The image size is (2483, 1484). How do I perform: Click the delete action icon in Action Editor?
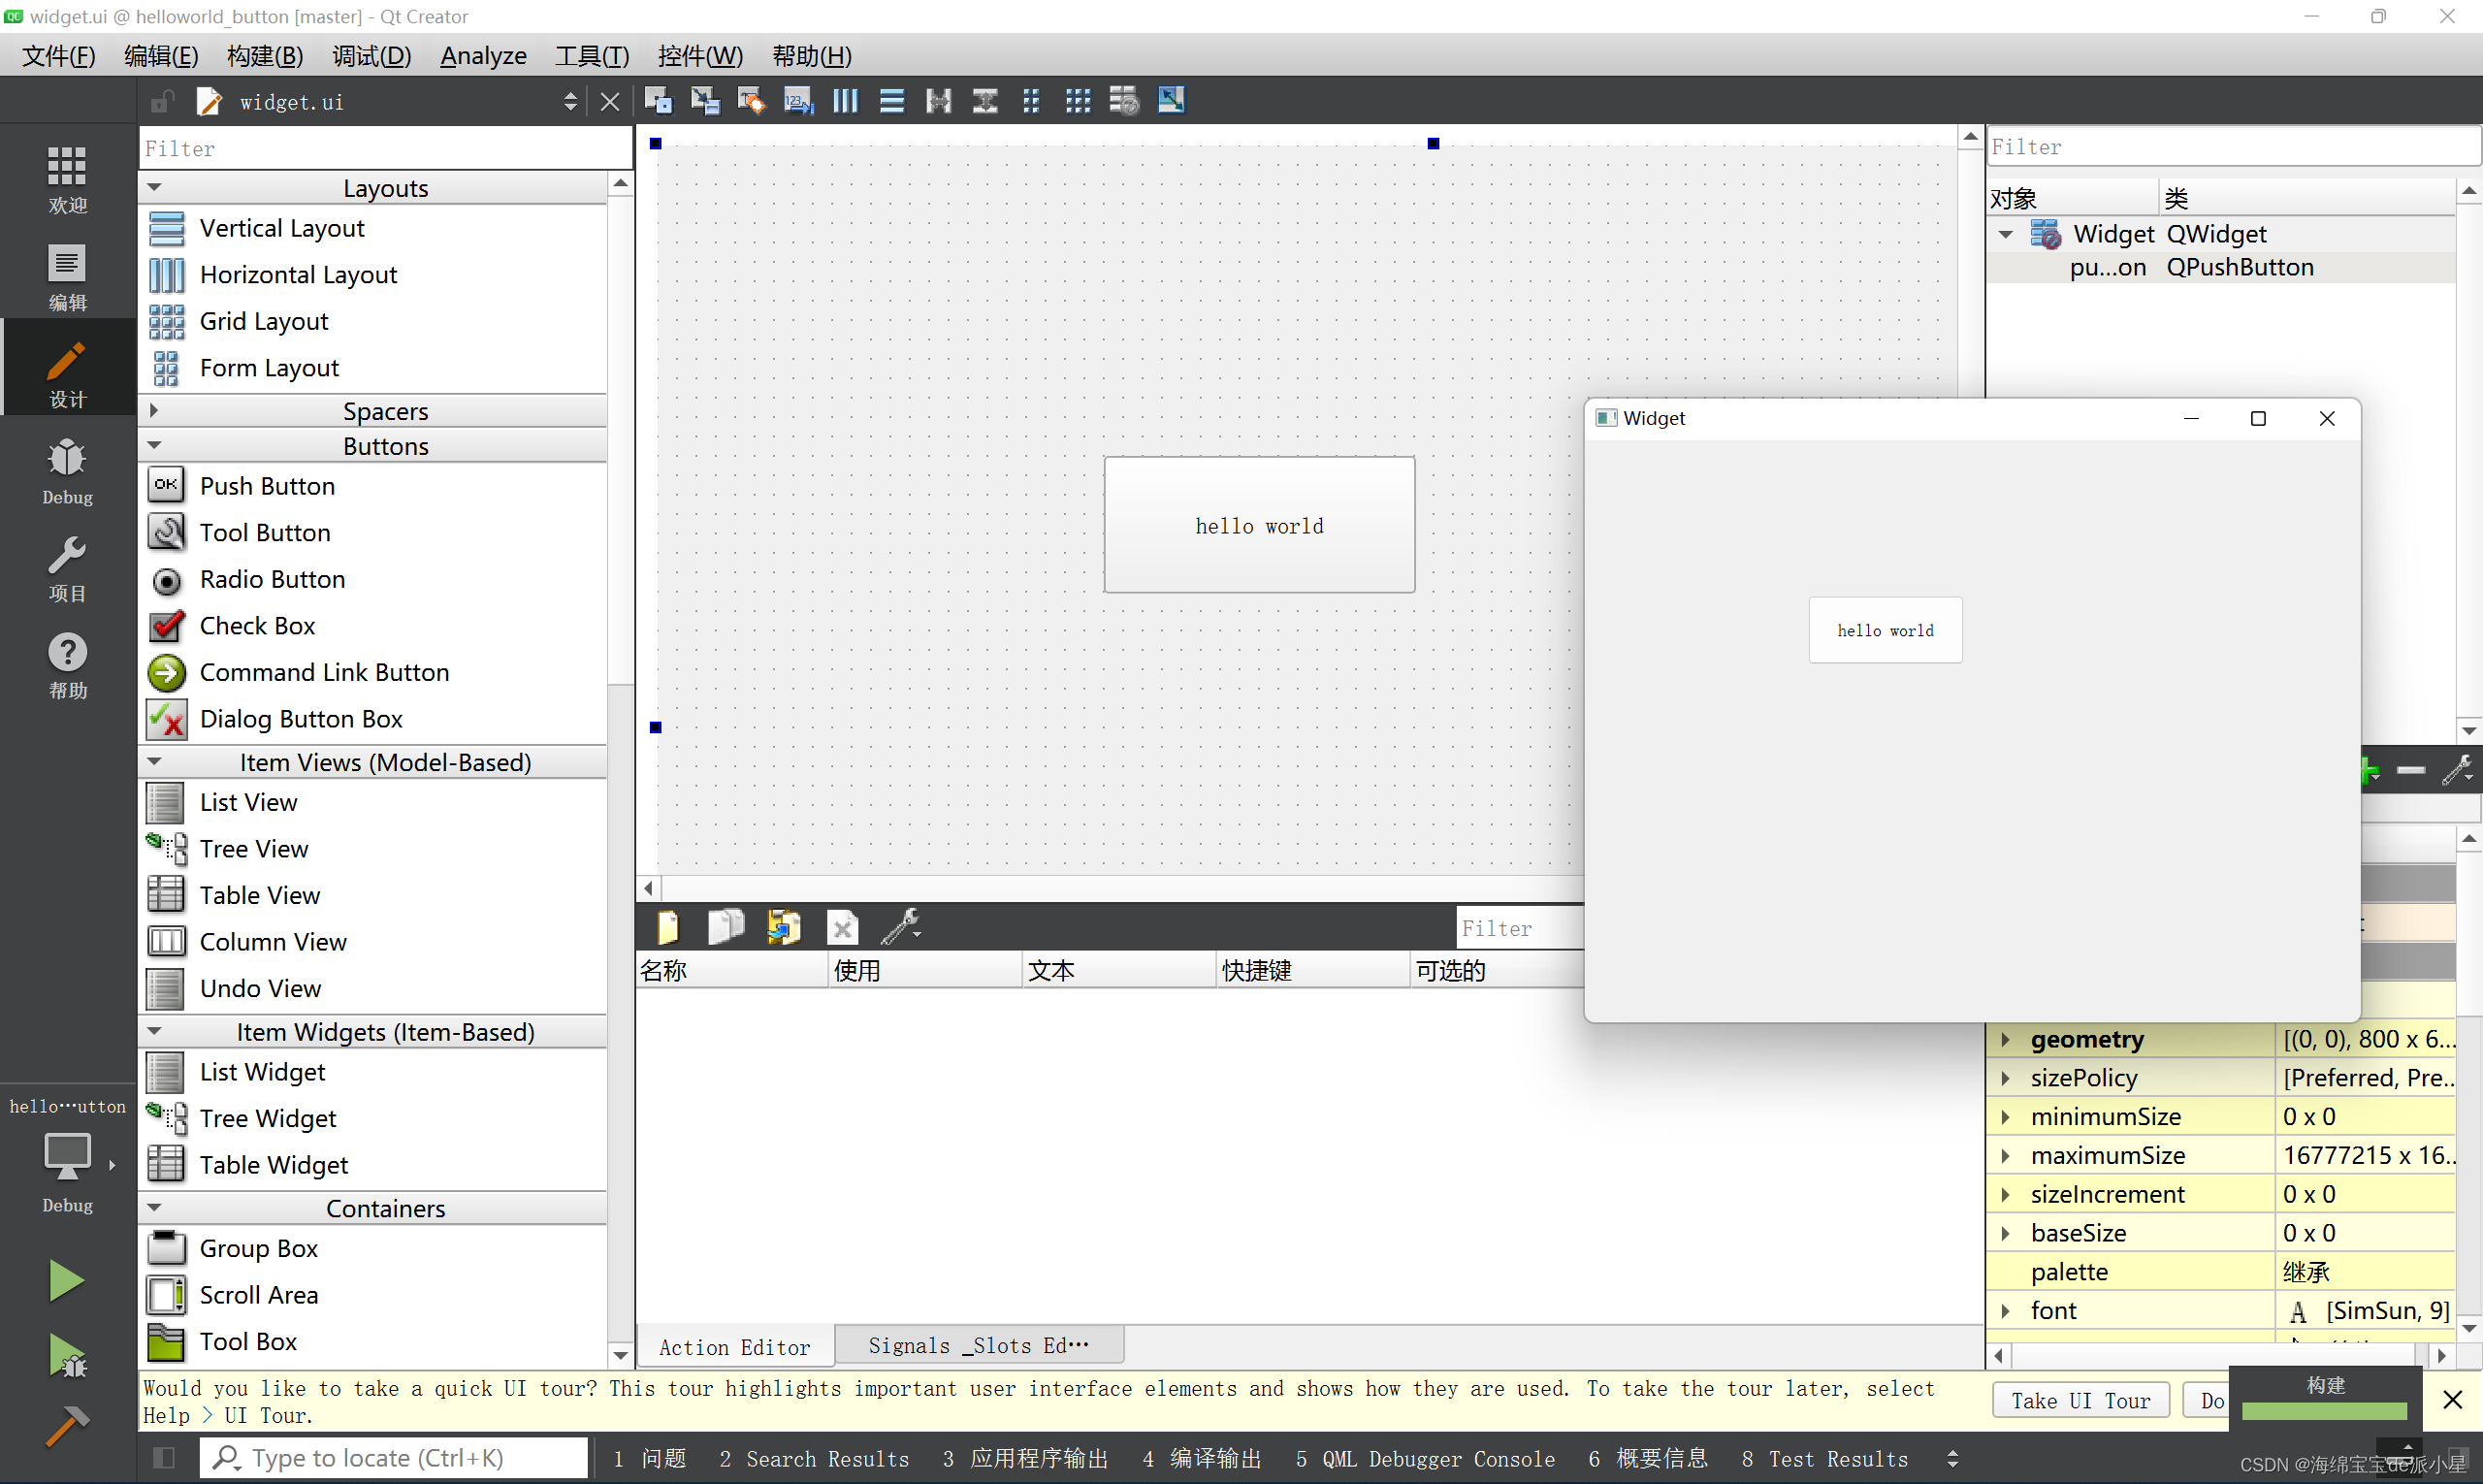click(843, 925)
